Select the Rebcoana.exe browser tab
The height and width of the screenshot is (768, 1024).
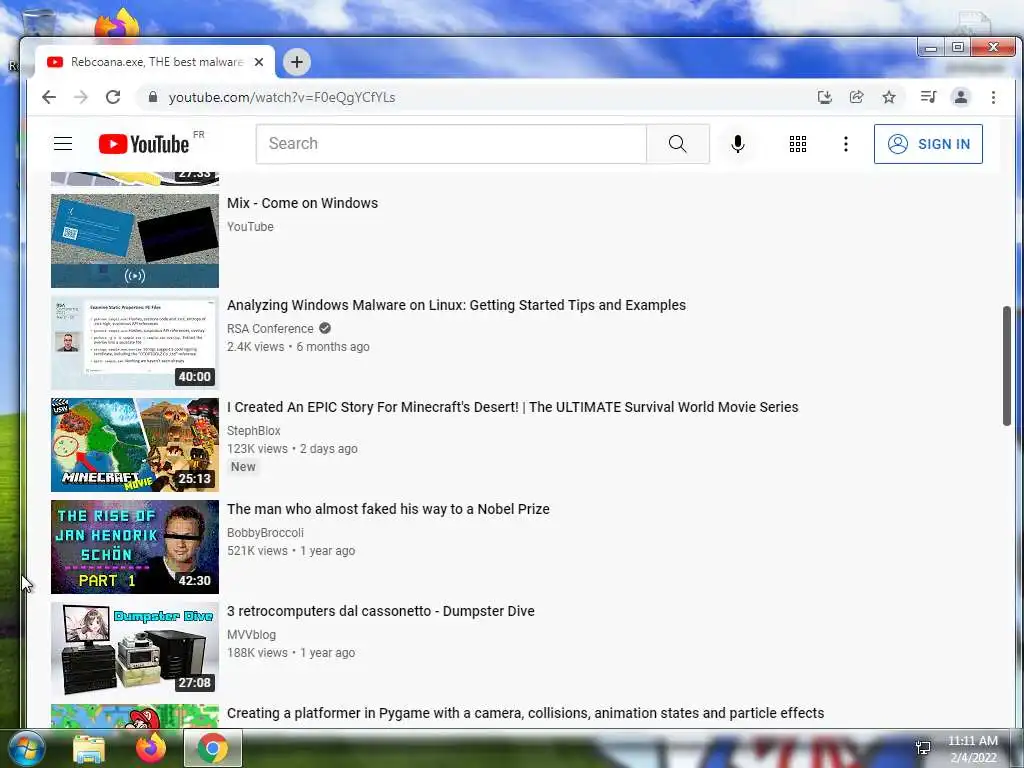point(155,62)
